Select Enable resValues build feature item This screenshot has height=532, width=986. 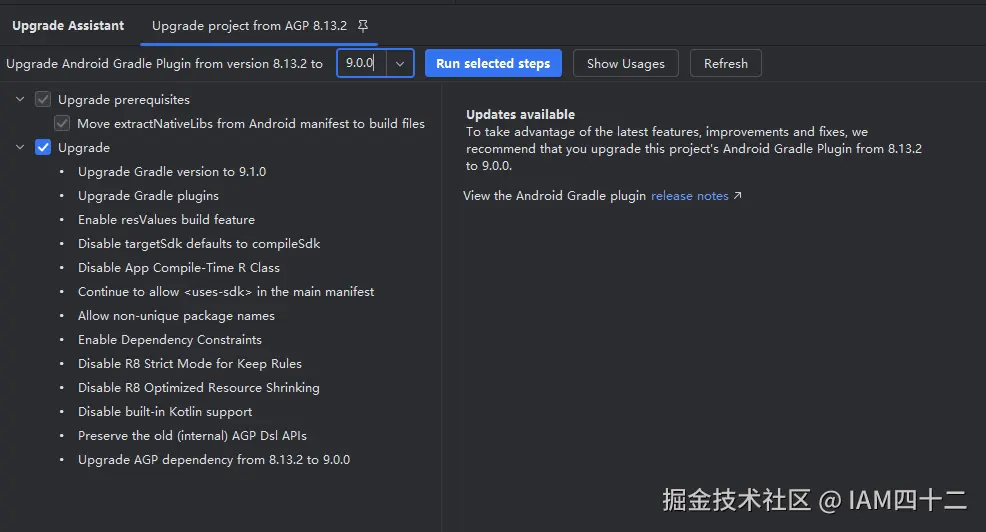coord(166,220)
